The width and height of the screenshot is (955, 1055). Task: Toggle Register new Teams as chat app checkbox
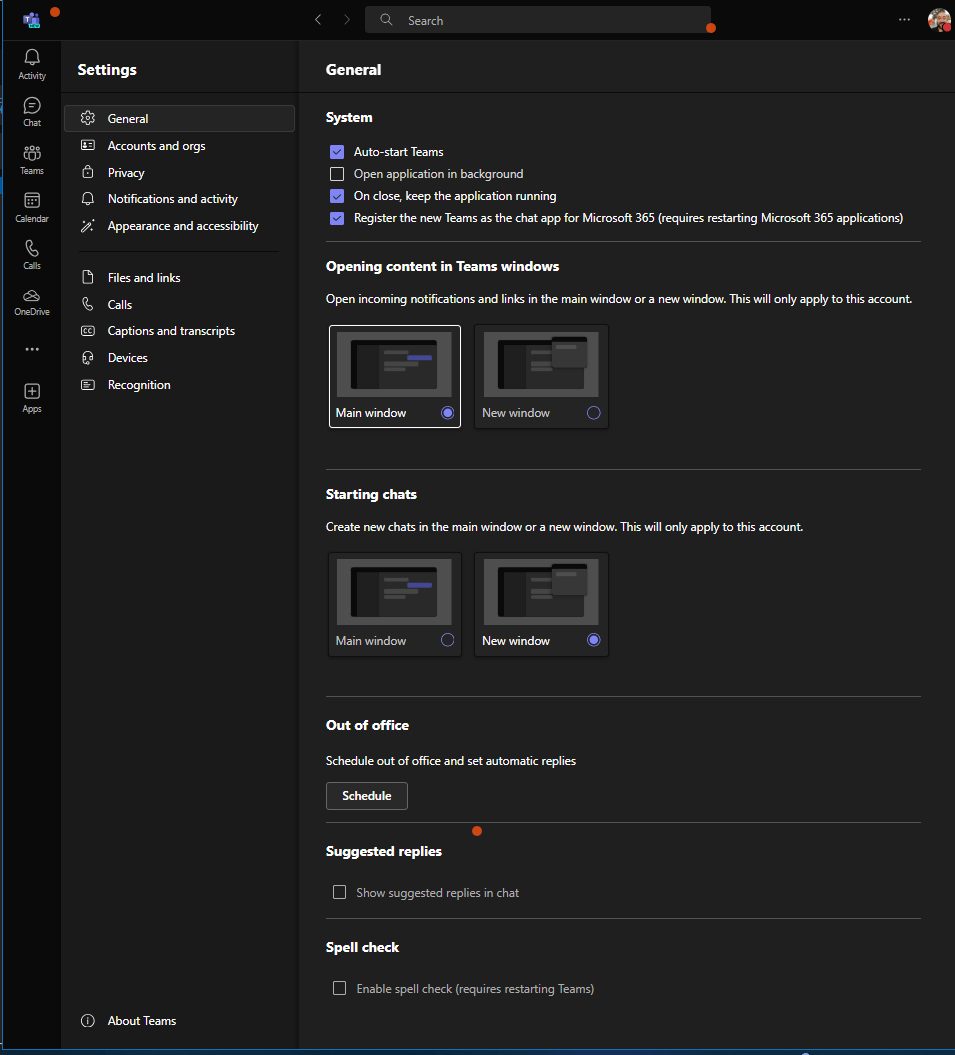pyautogui.click(x=337, y=218)
